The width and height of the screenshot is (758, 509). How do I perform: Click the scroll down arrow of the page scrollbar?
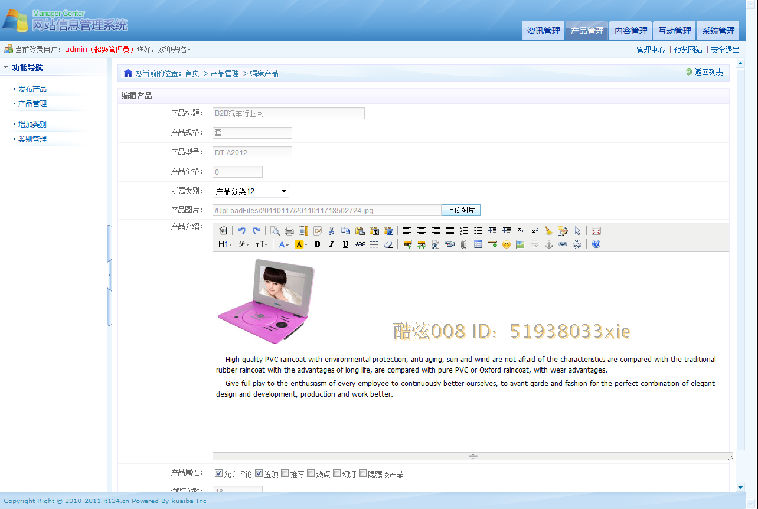click(741, 487)
